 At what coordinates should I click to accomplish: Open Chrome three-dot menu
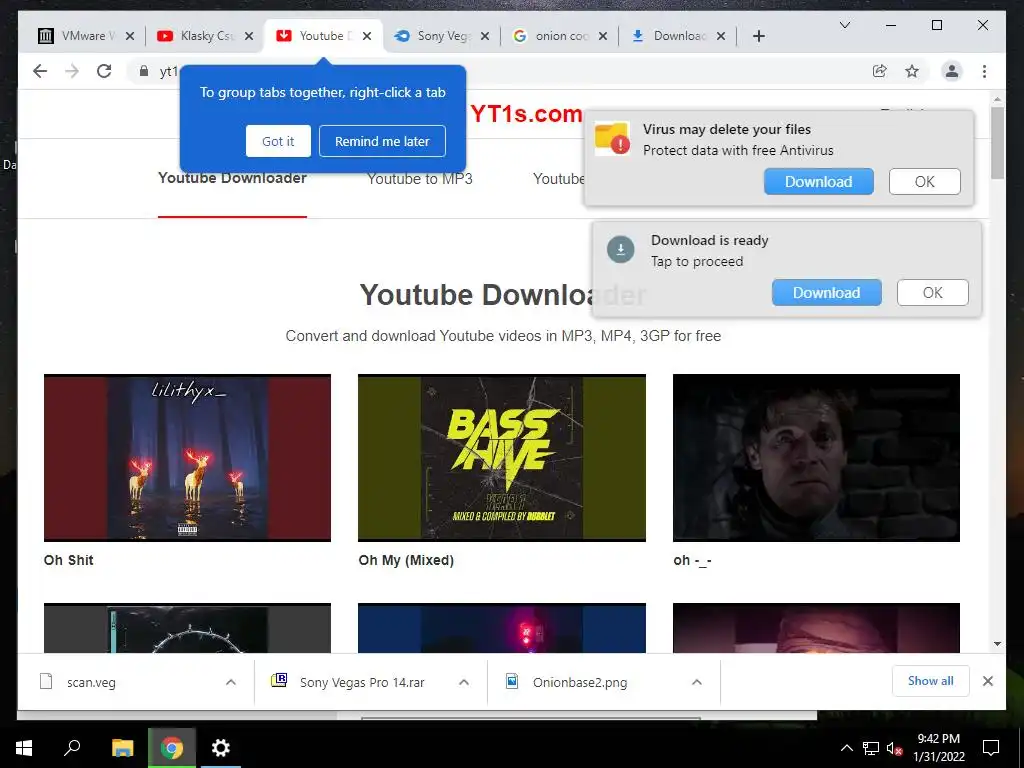tap(984, 71)
